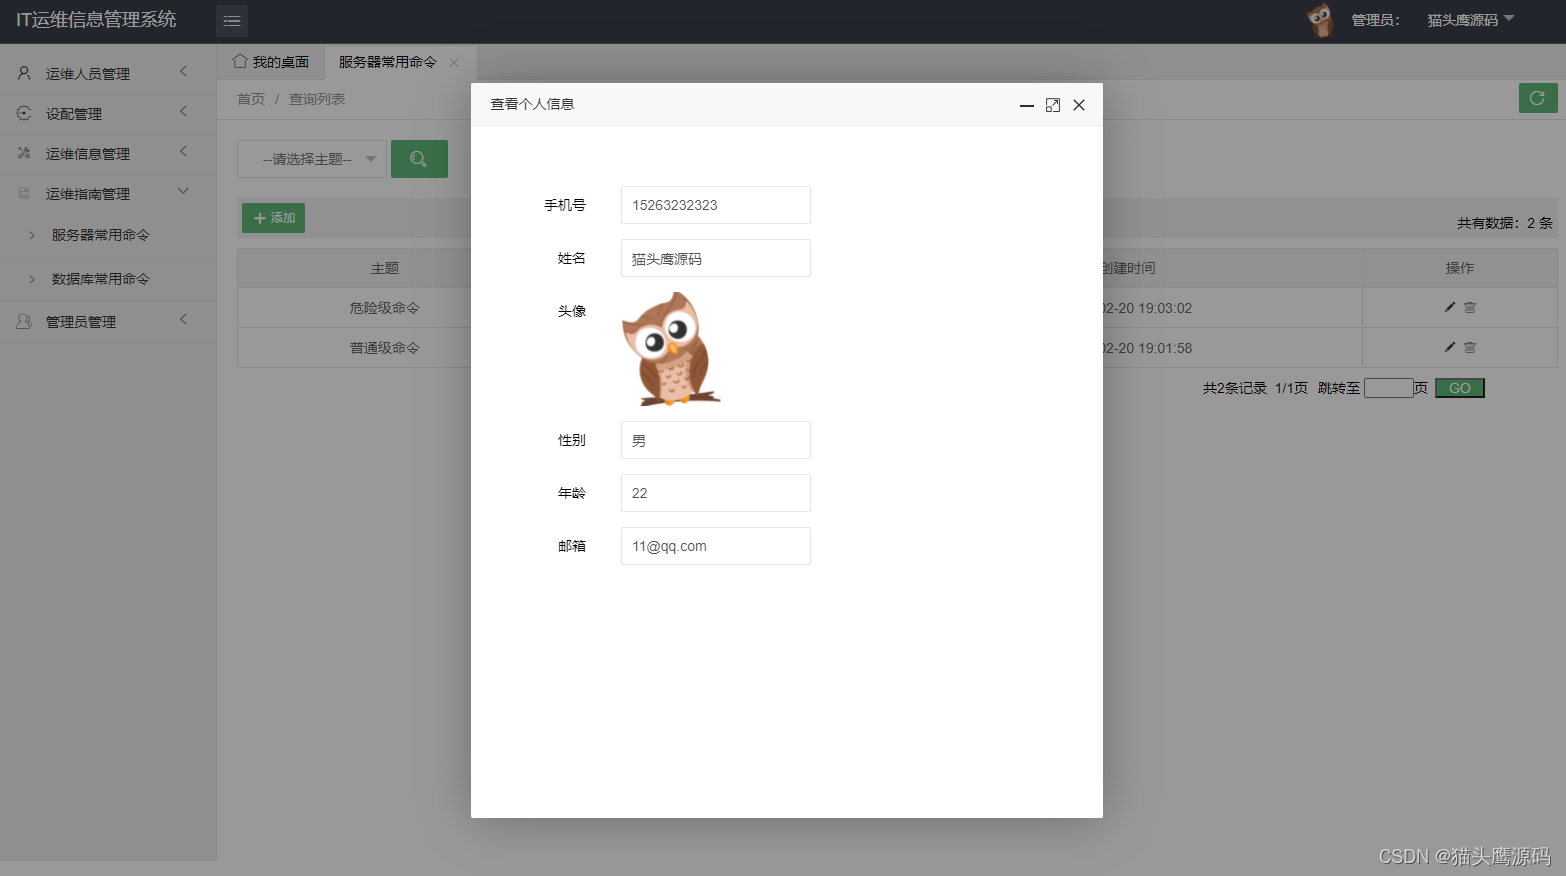Expand the 设配管理 menu chevron
Screen dimensions: 1566x876
click(x=183, y=111)
